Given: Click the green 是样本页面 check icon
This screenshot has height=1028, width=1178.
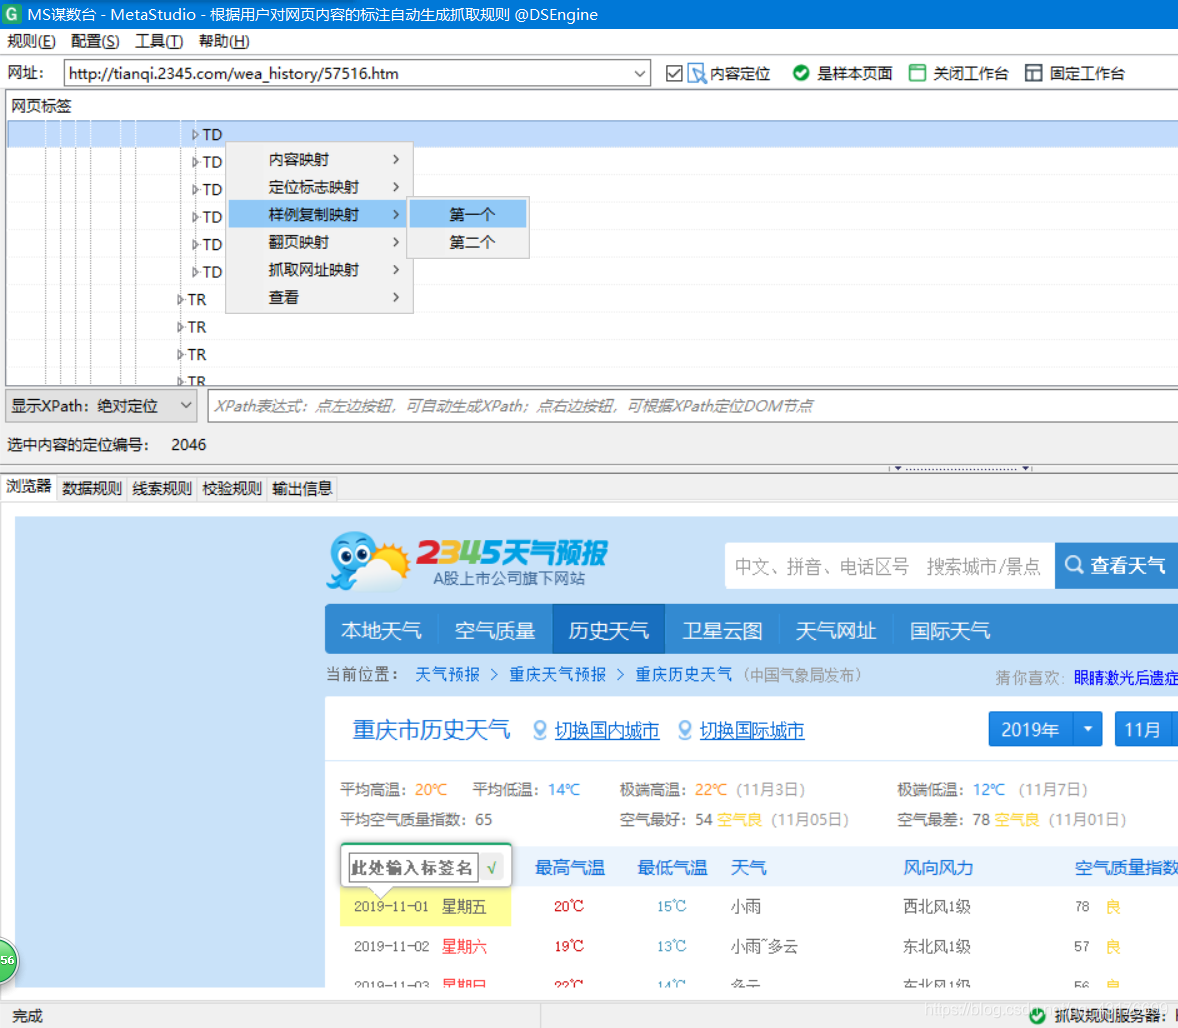Looking at the screenshot, I should coord(801,72).
